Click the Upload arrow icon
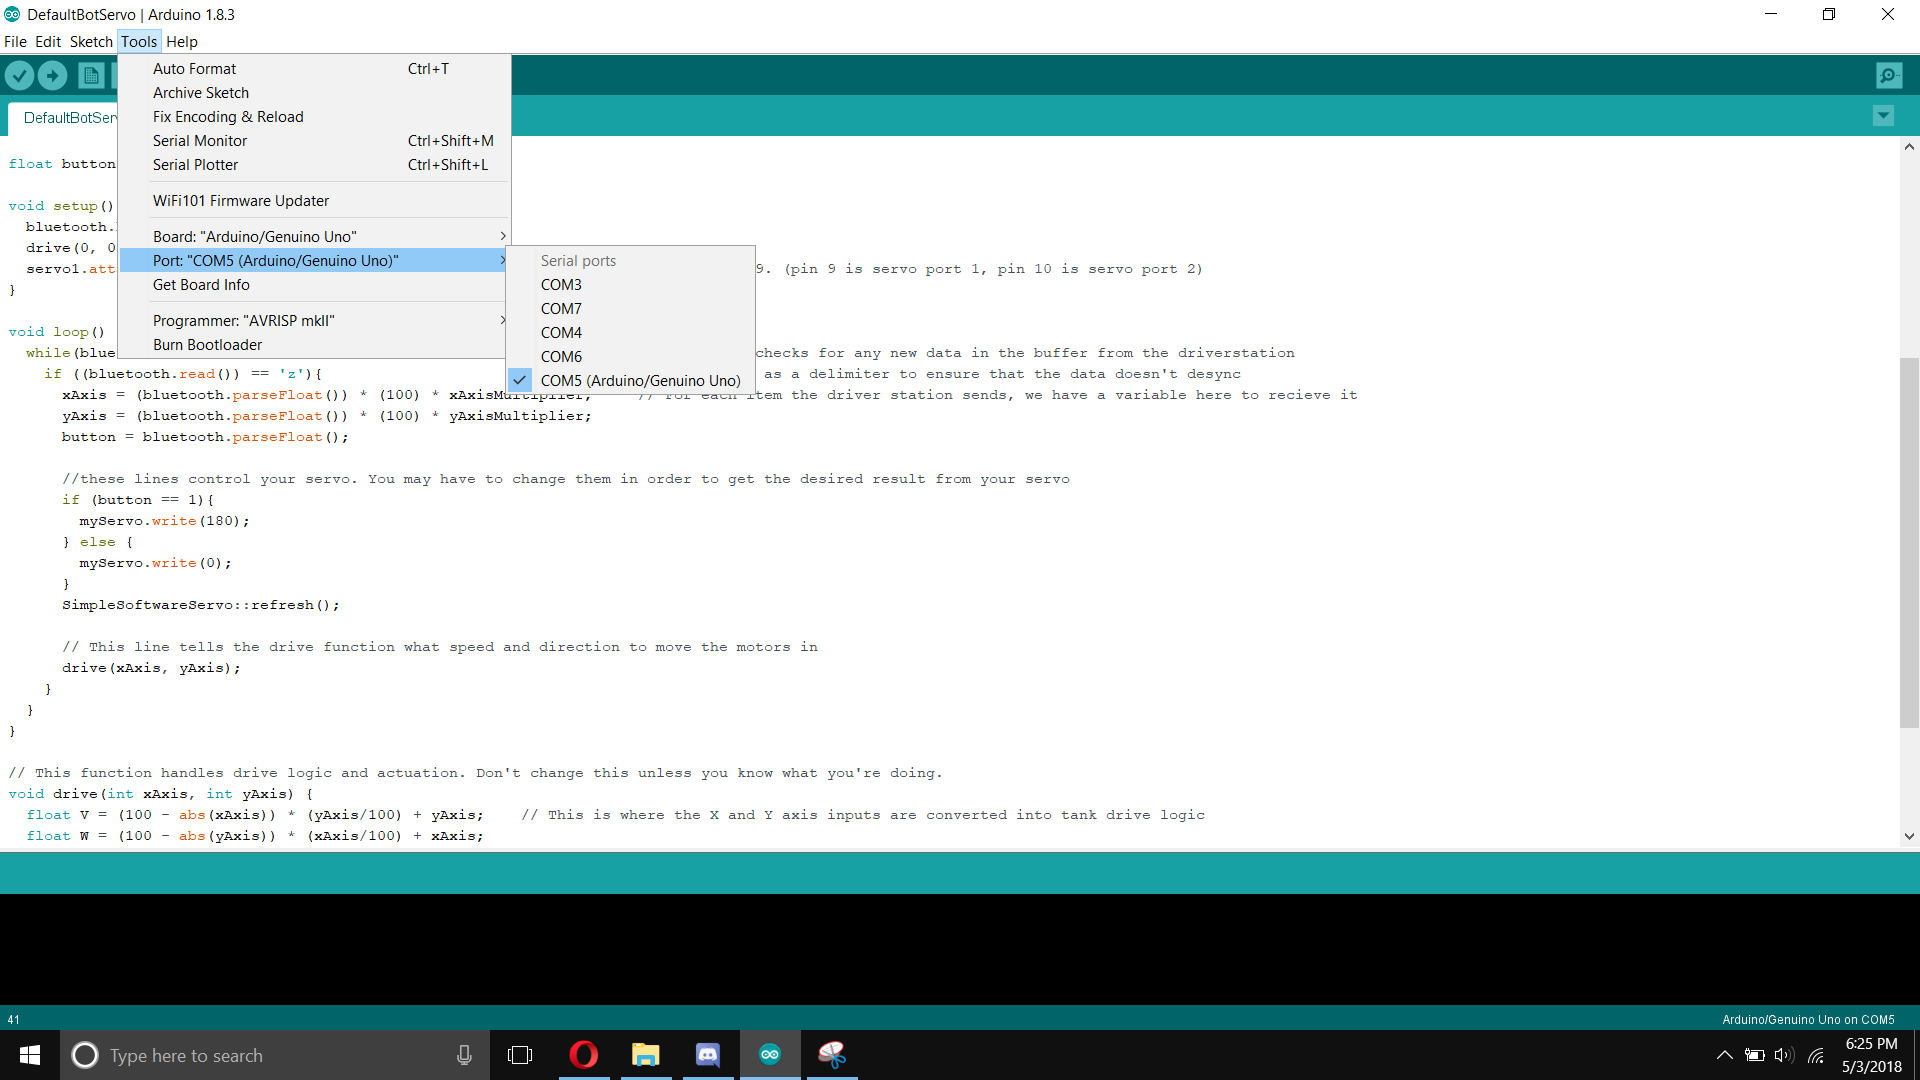The image size is (1920, 1080). point(52,75)
